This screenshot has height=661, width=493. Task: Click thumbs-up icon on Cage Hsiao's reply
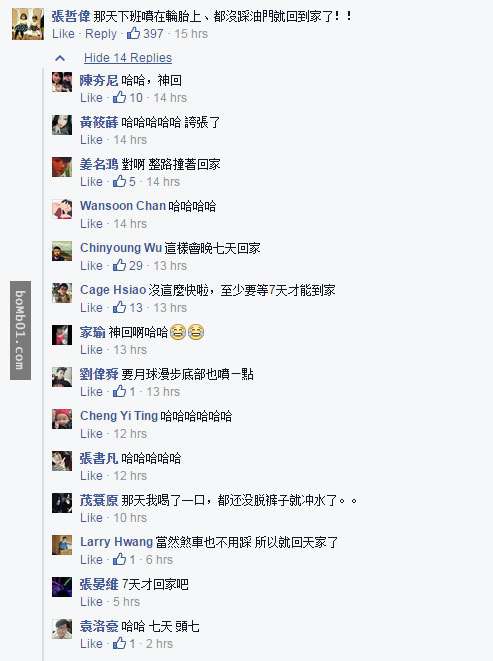pyautogui.click(x=119, y=307)
